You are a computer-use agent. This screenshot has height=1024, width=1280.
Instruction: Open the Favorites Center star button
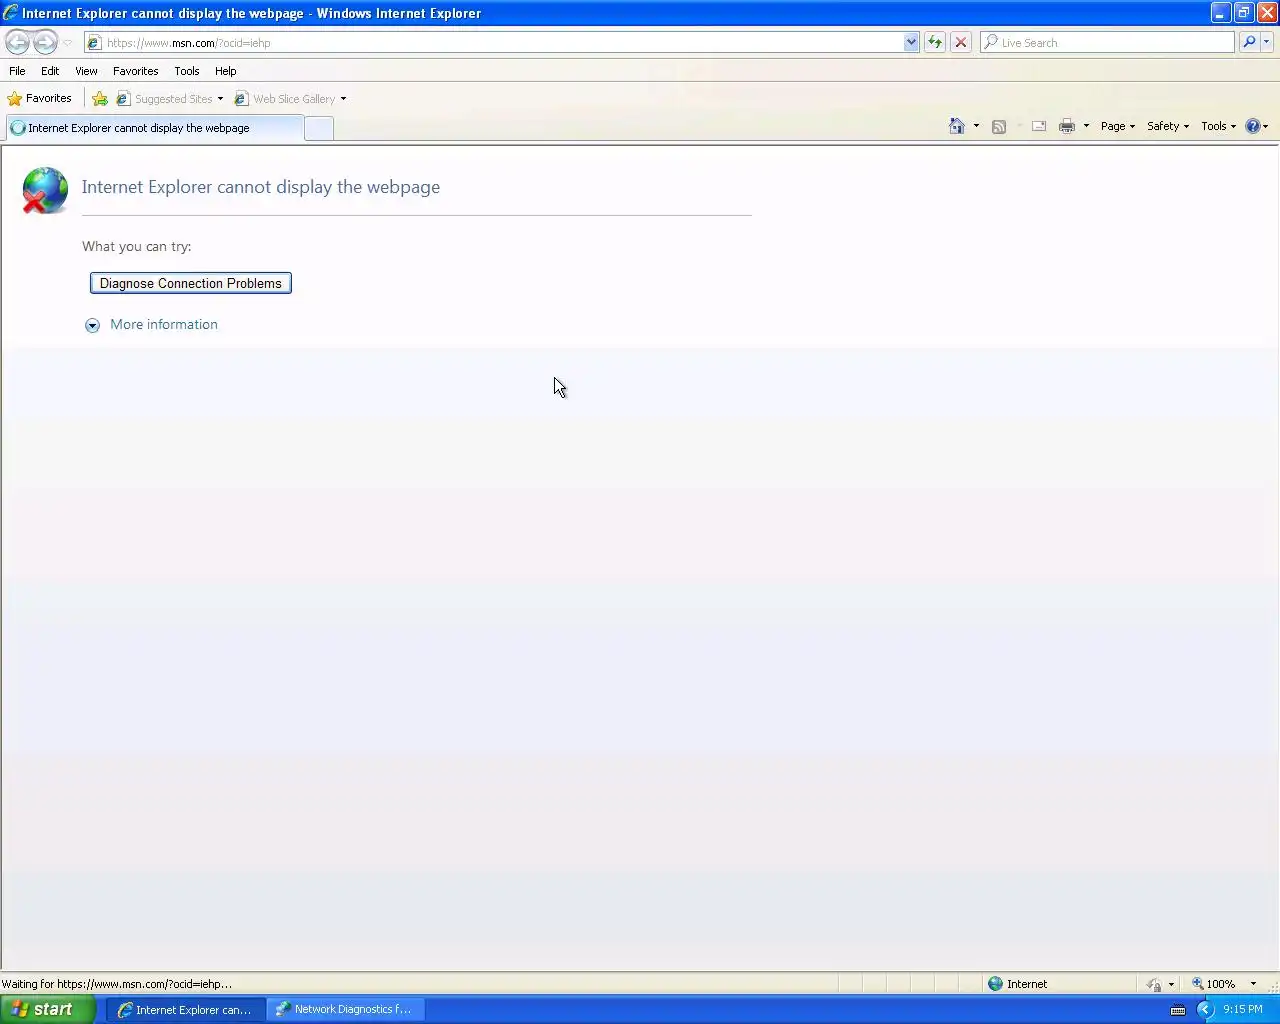40,98
